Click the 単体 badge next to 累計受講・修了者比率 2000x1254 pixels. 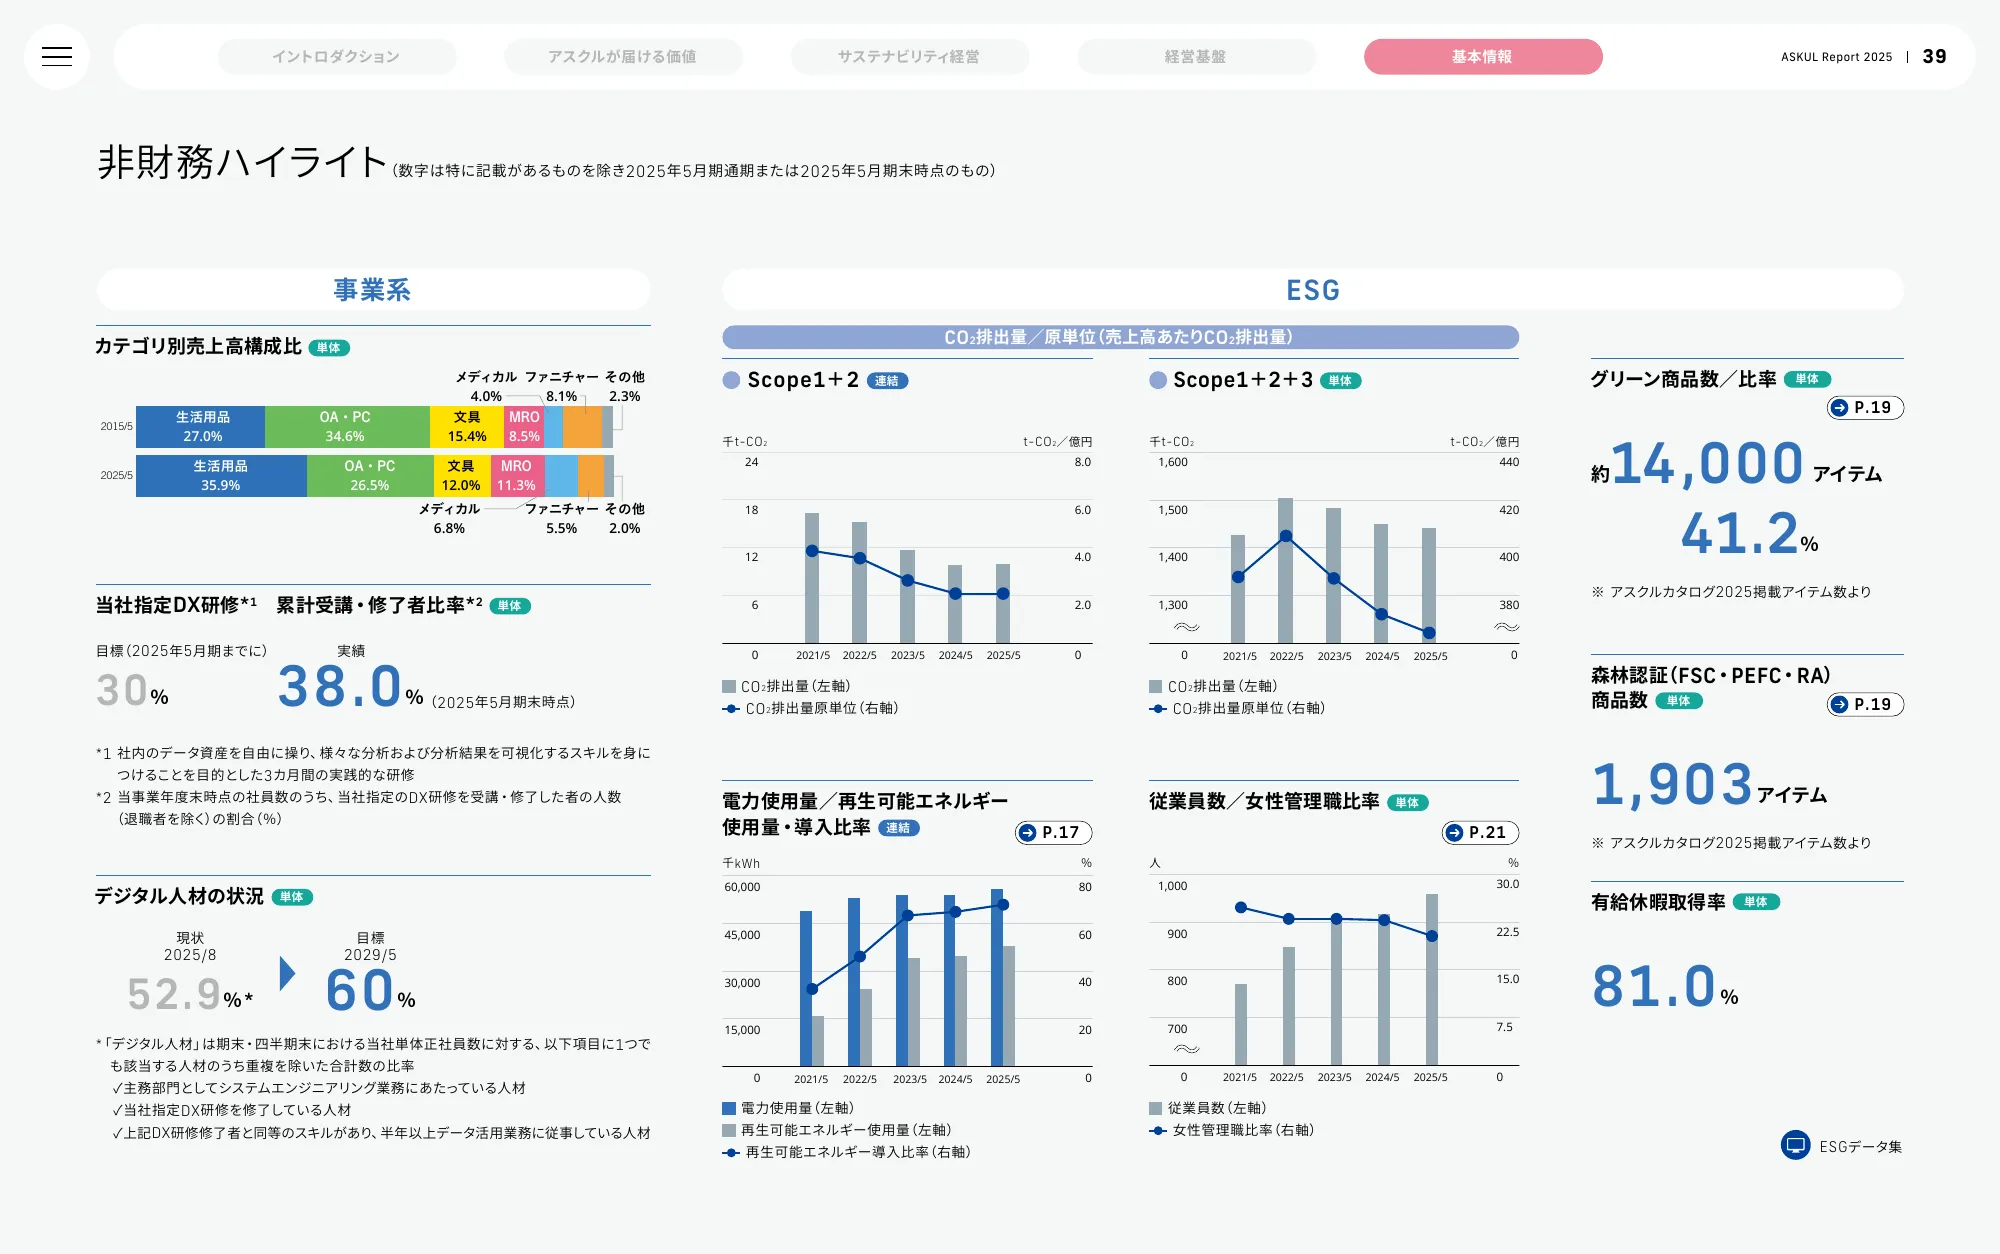(x=510, y=606)
